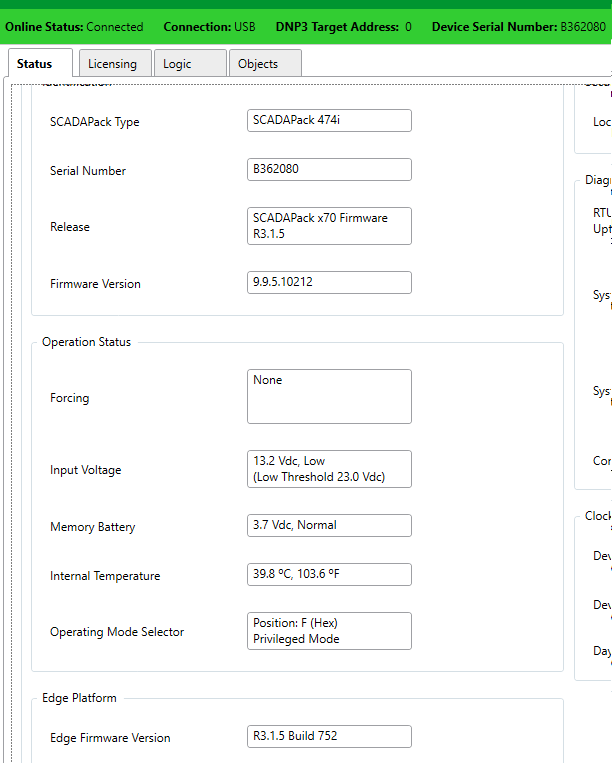Open the Logic tab
This screenshot has height=763, width=612.
(190, 63)
